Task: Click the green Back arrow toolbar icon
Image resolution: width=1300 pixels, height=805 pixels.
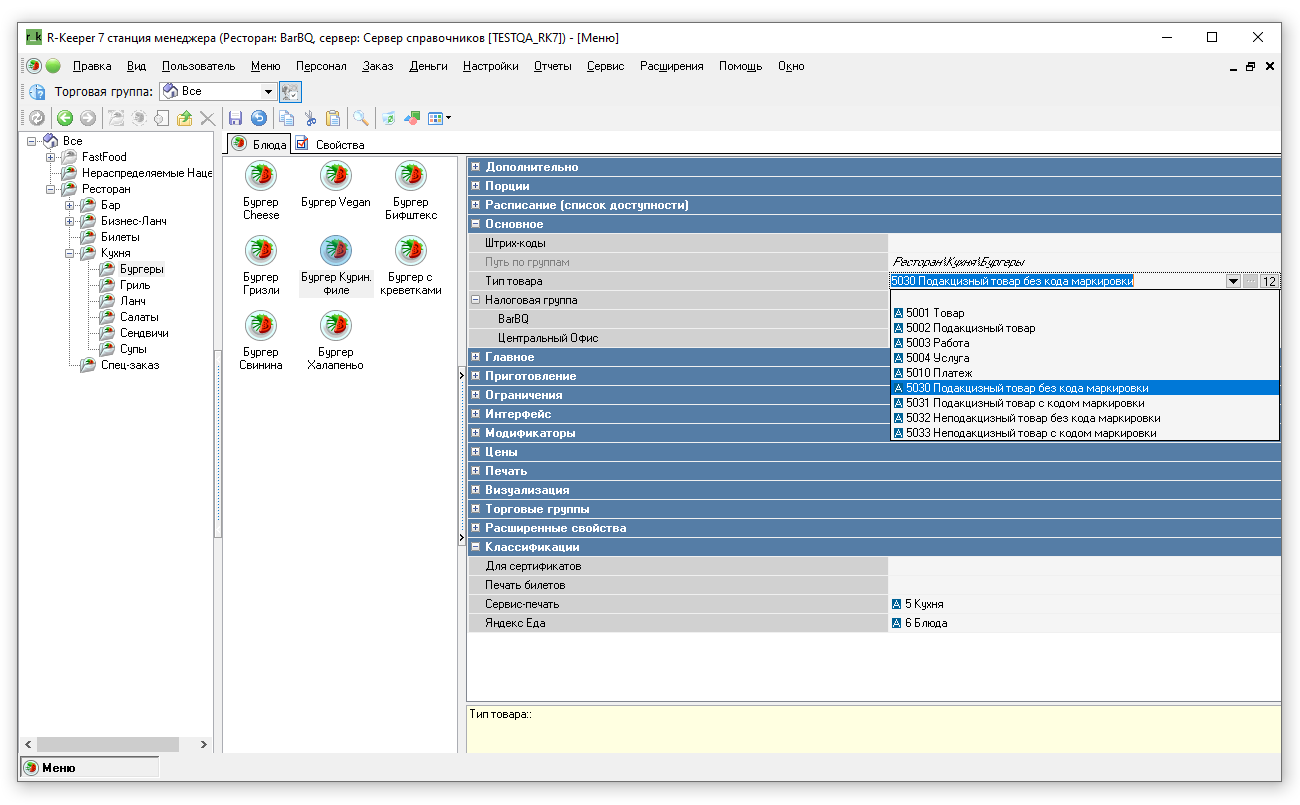Action: click(x=65, y=118)
